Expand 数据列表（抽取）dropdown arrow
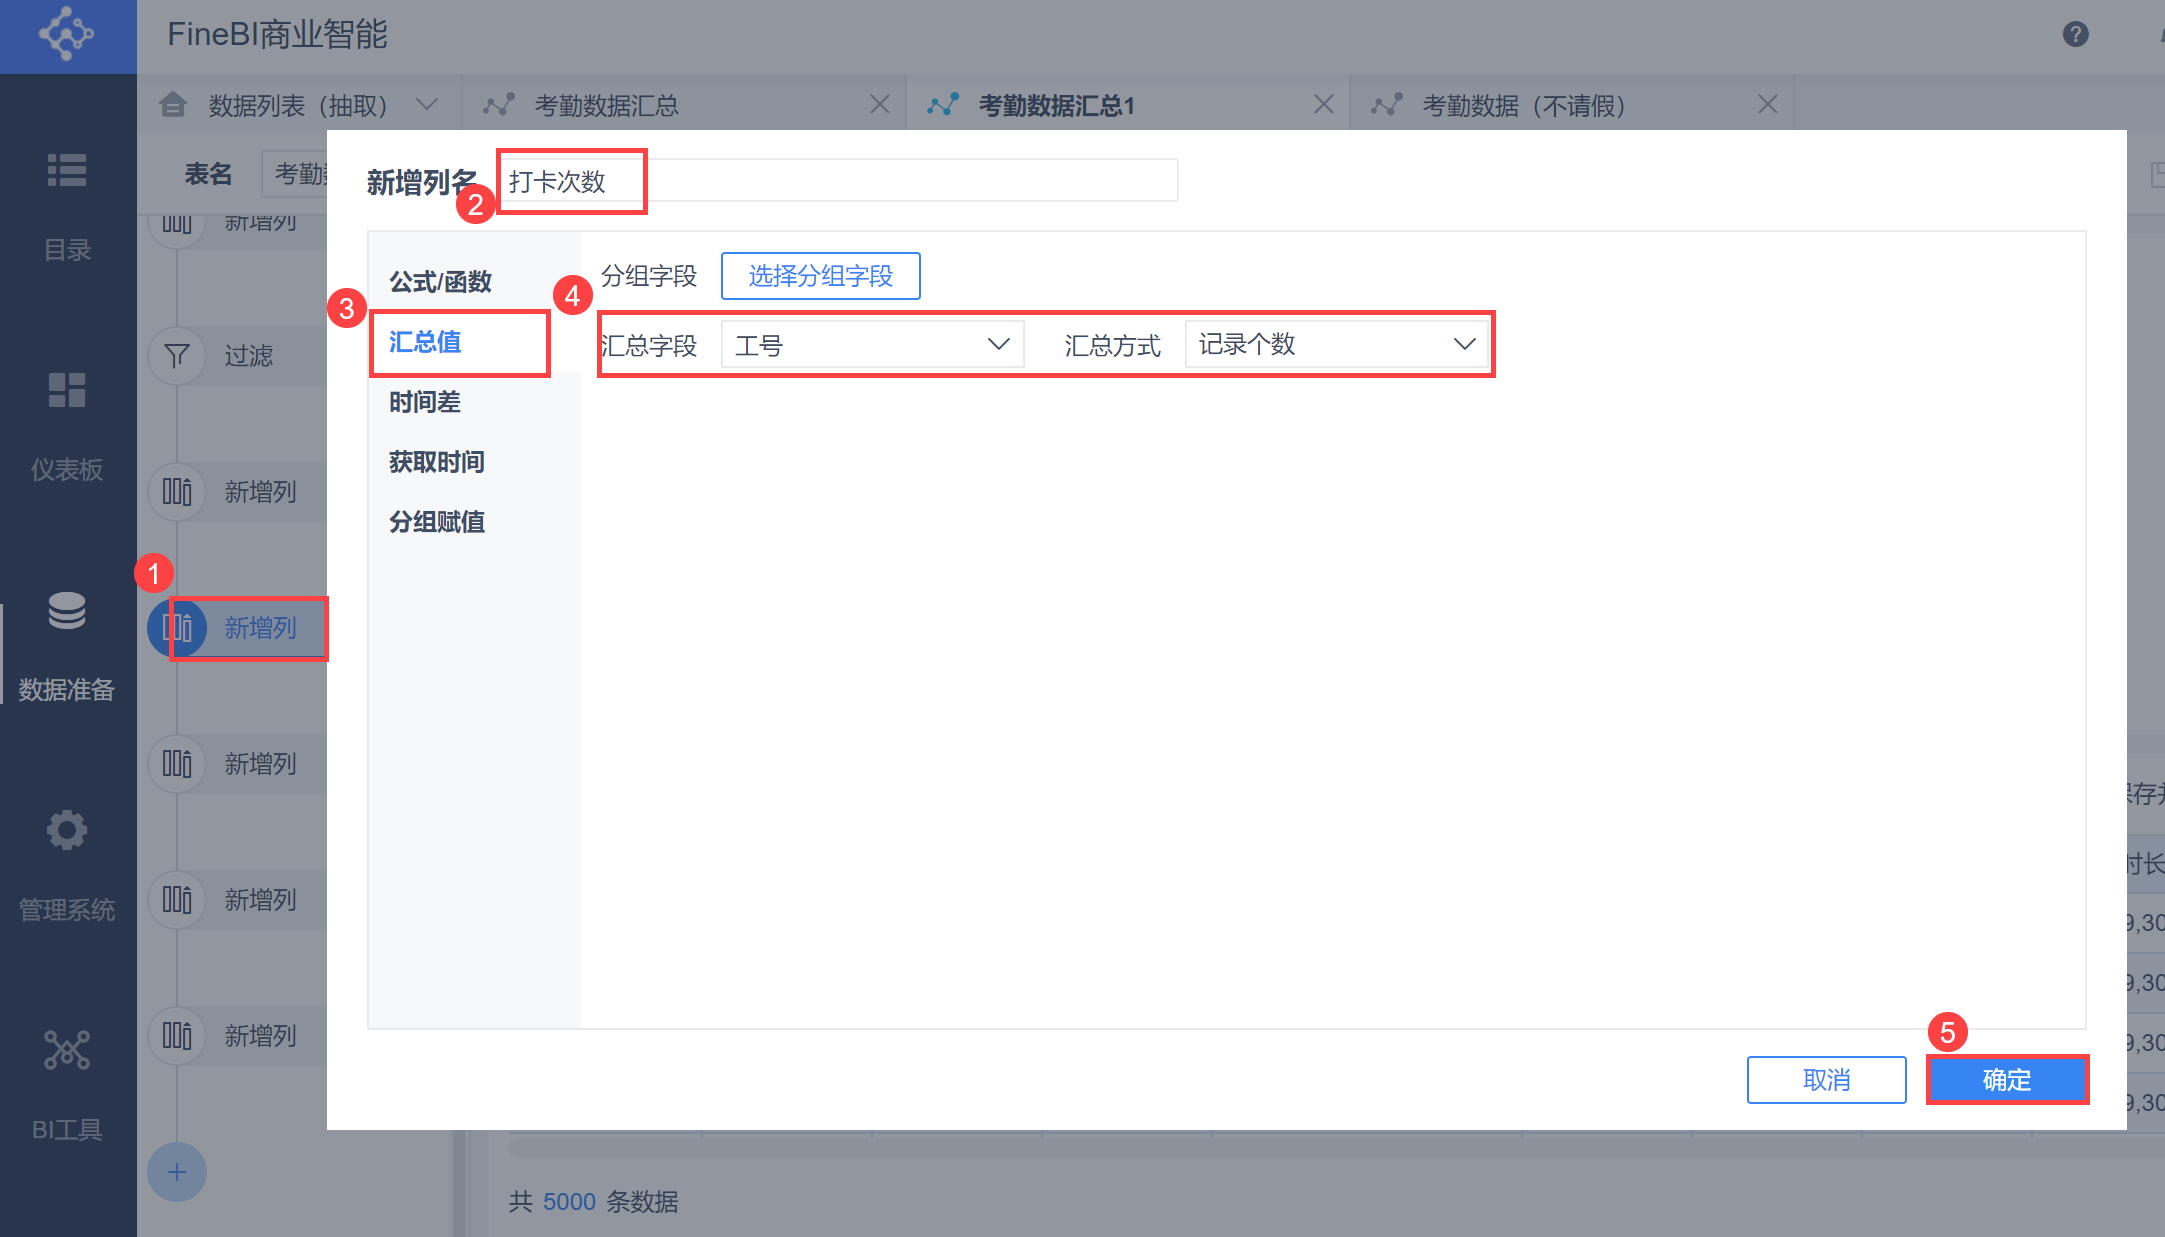Screen dimensions: 2165x1237 (x=427, y=105)
